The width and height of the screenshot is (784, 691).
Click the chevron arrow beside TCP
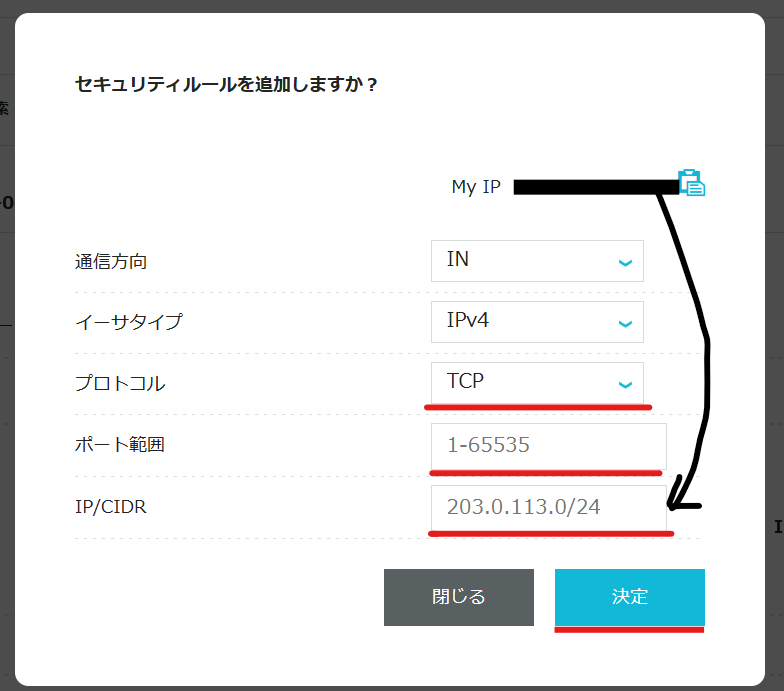pyautogui.click(x=625, y=385)
